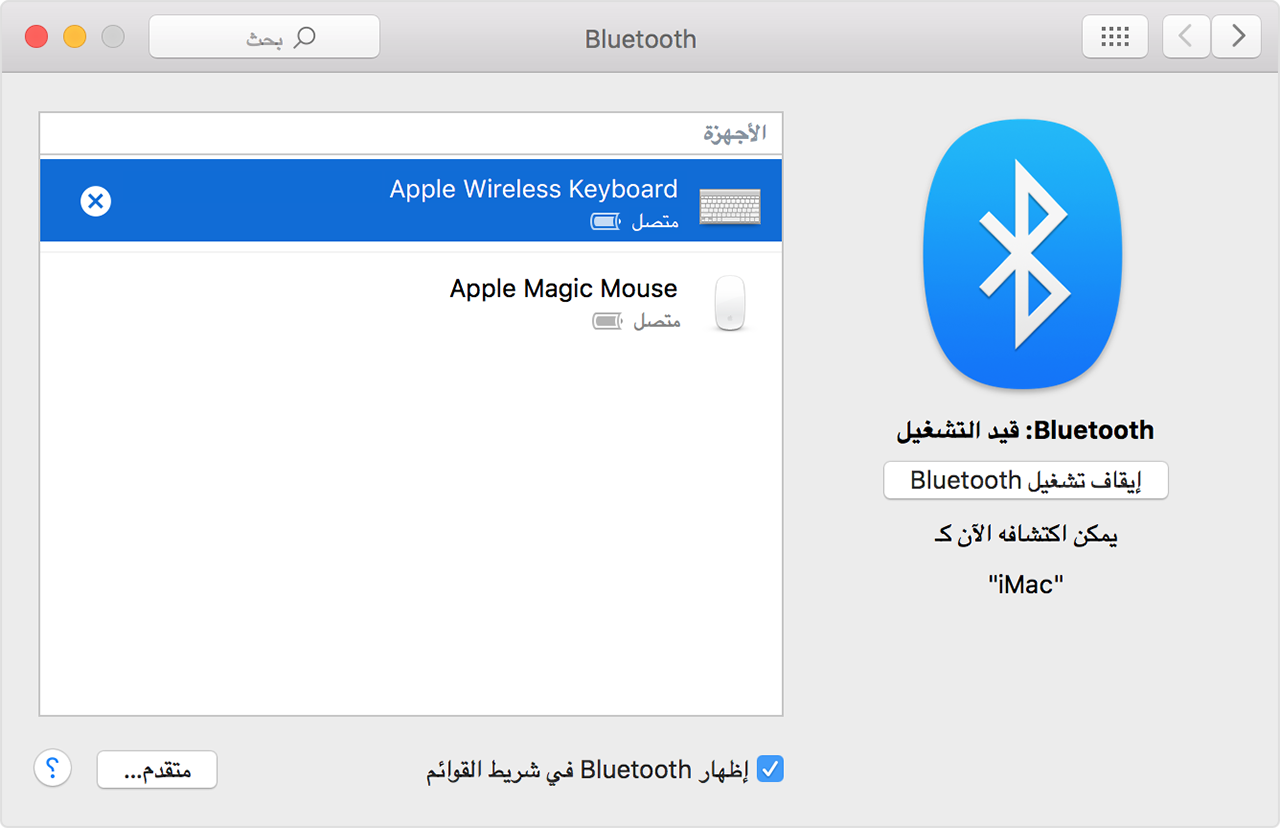The height and width of the screenshot is (828, 1280).
Task: Show all preferences grid icon
Action: (1115, 37)
